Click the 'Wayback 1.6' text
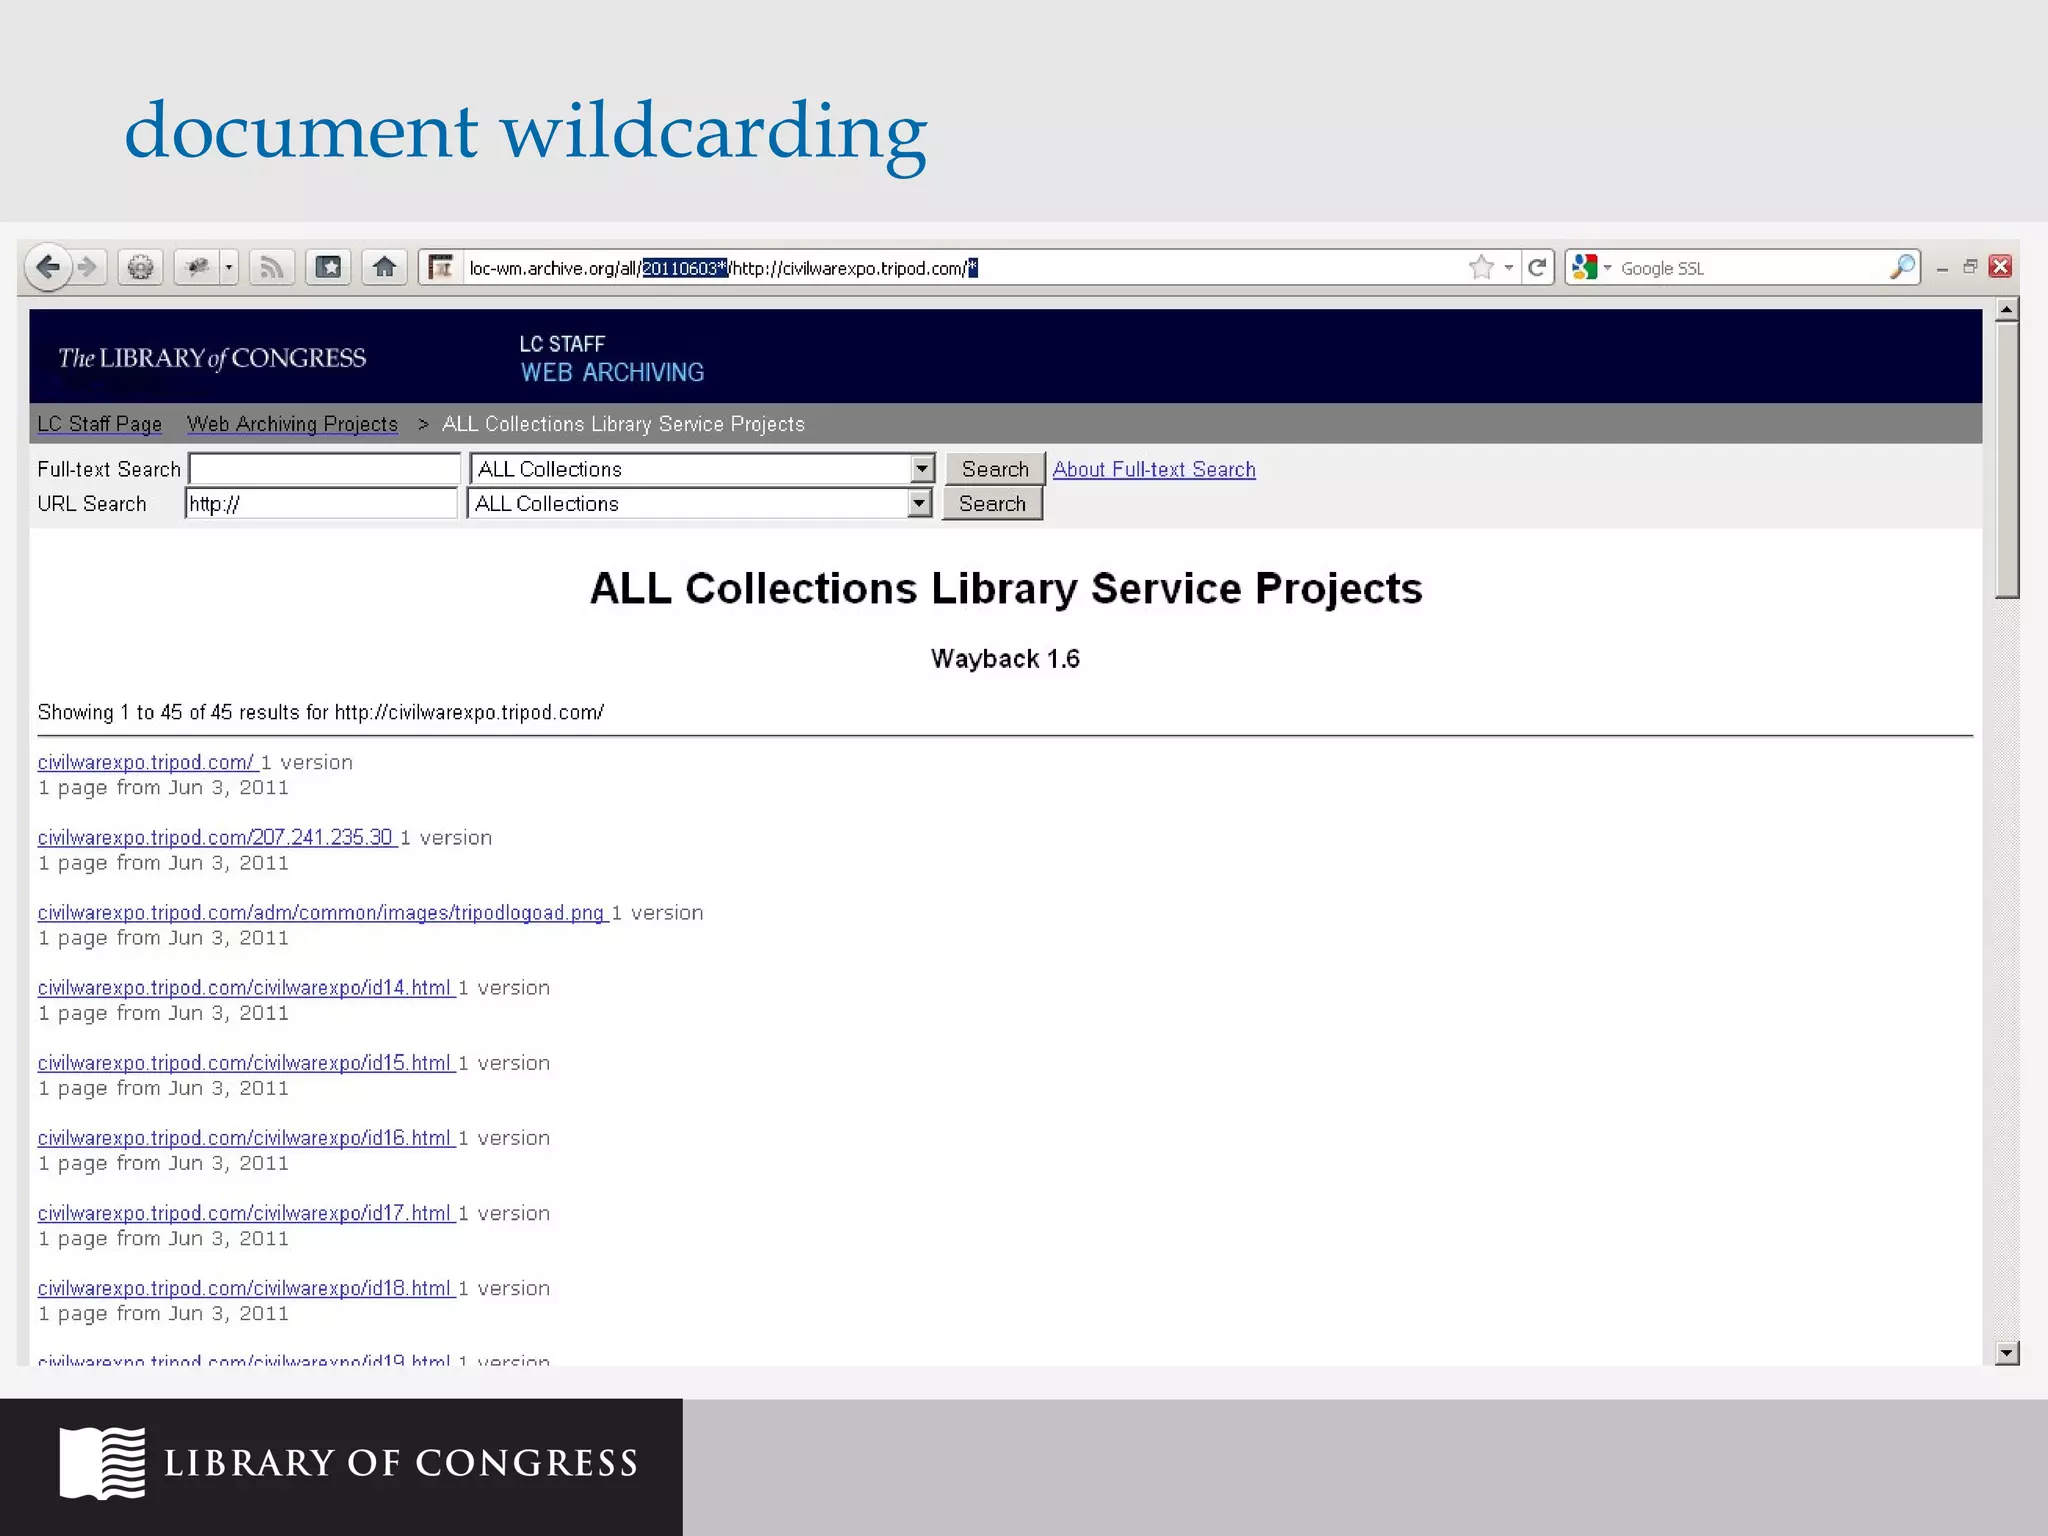The width and height of the screenshot is (2048, 1536). click(x=1005, y=658)
